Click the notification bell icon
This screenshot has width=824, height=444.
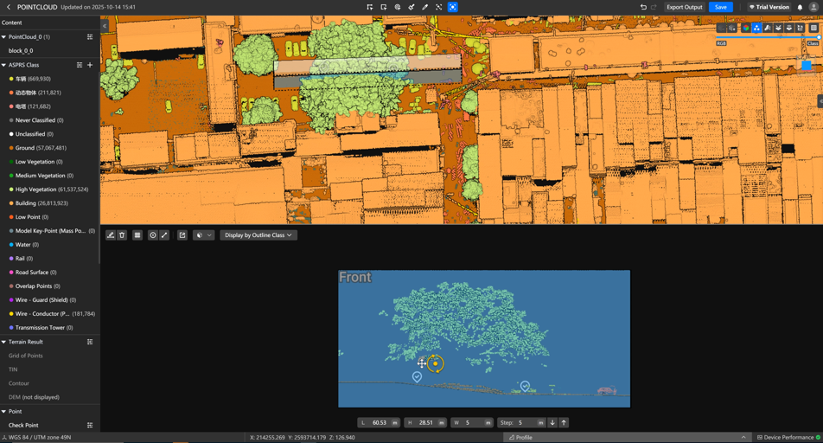(800, 7)
